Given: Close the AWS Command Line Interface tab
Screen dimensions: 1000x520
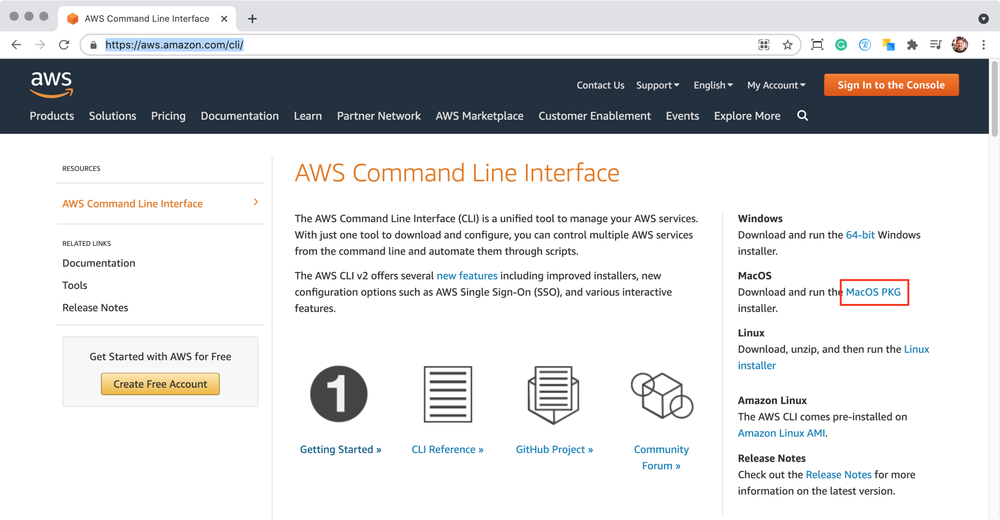Looking at the screenshot, I should [224, 19].
